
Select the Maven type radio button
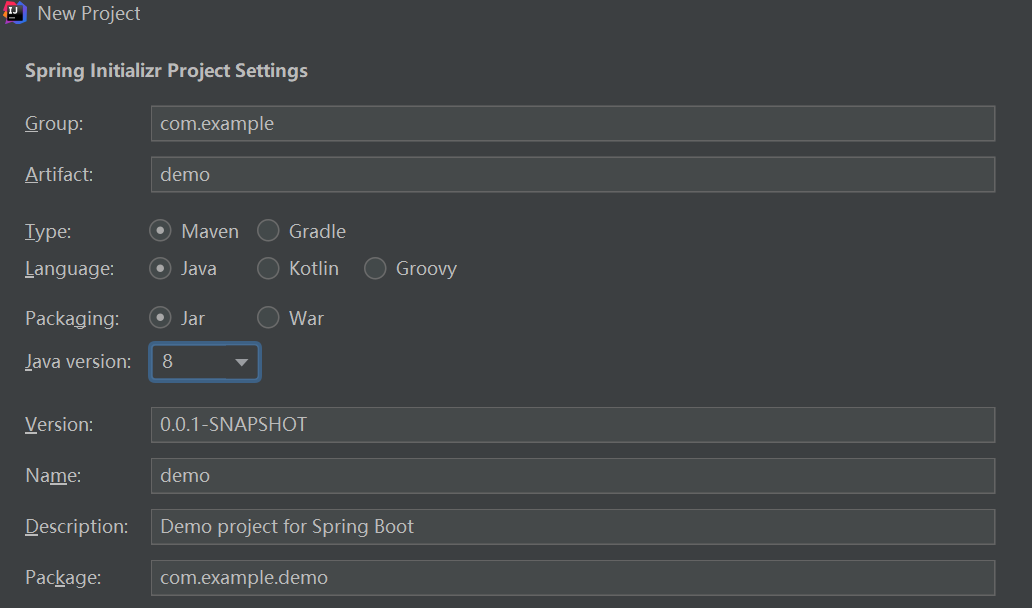tap(160, 231)
